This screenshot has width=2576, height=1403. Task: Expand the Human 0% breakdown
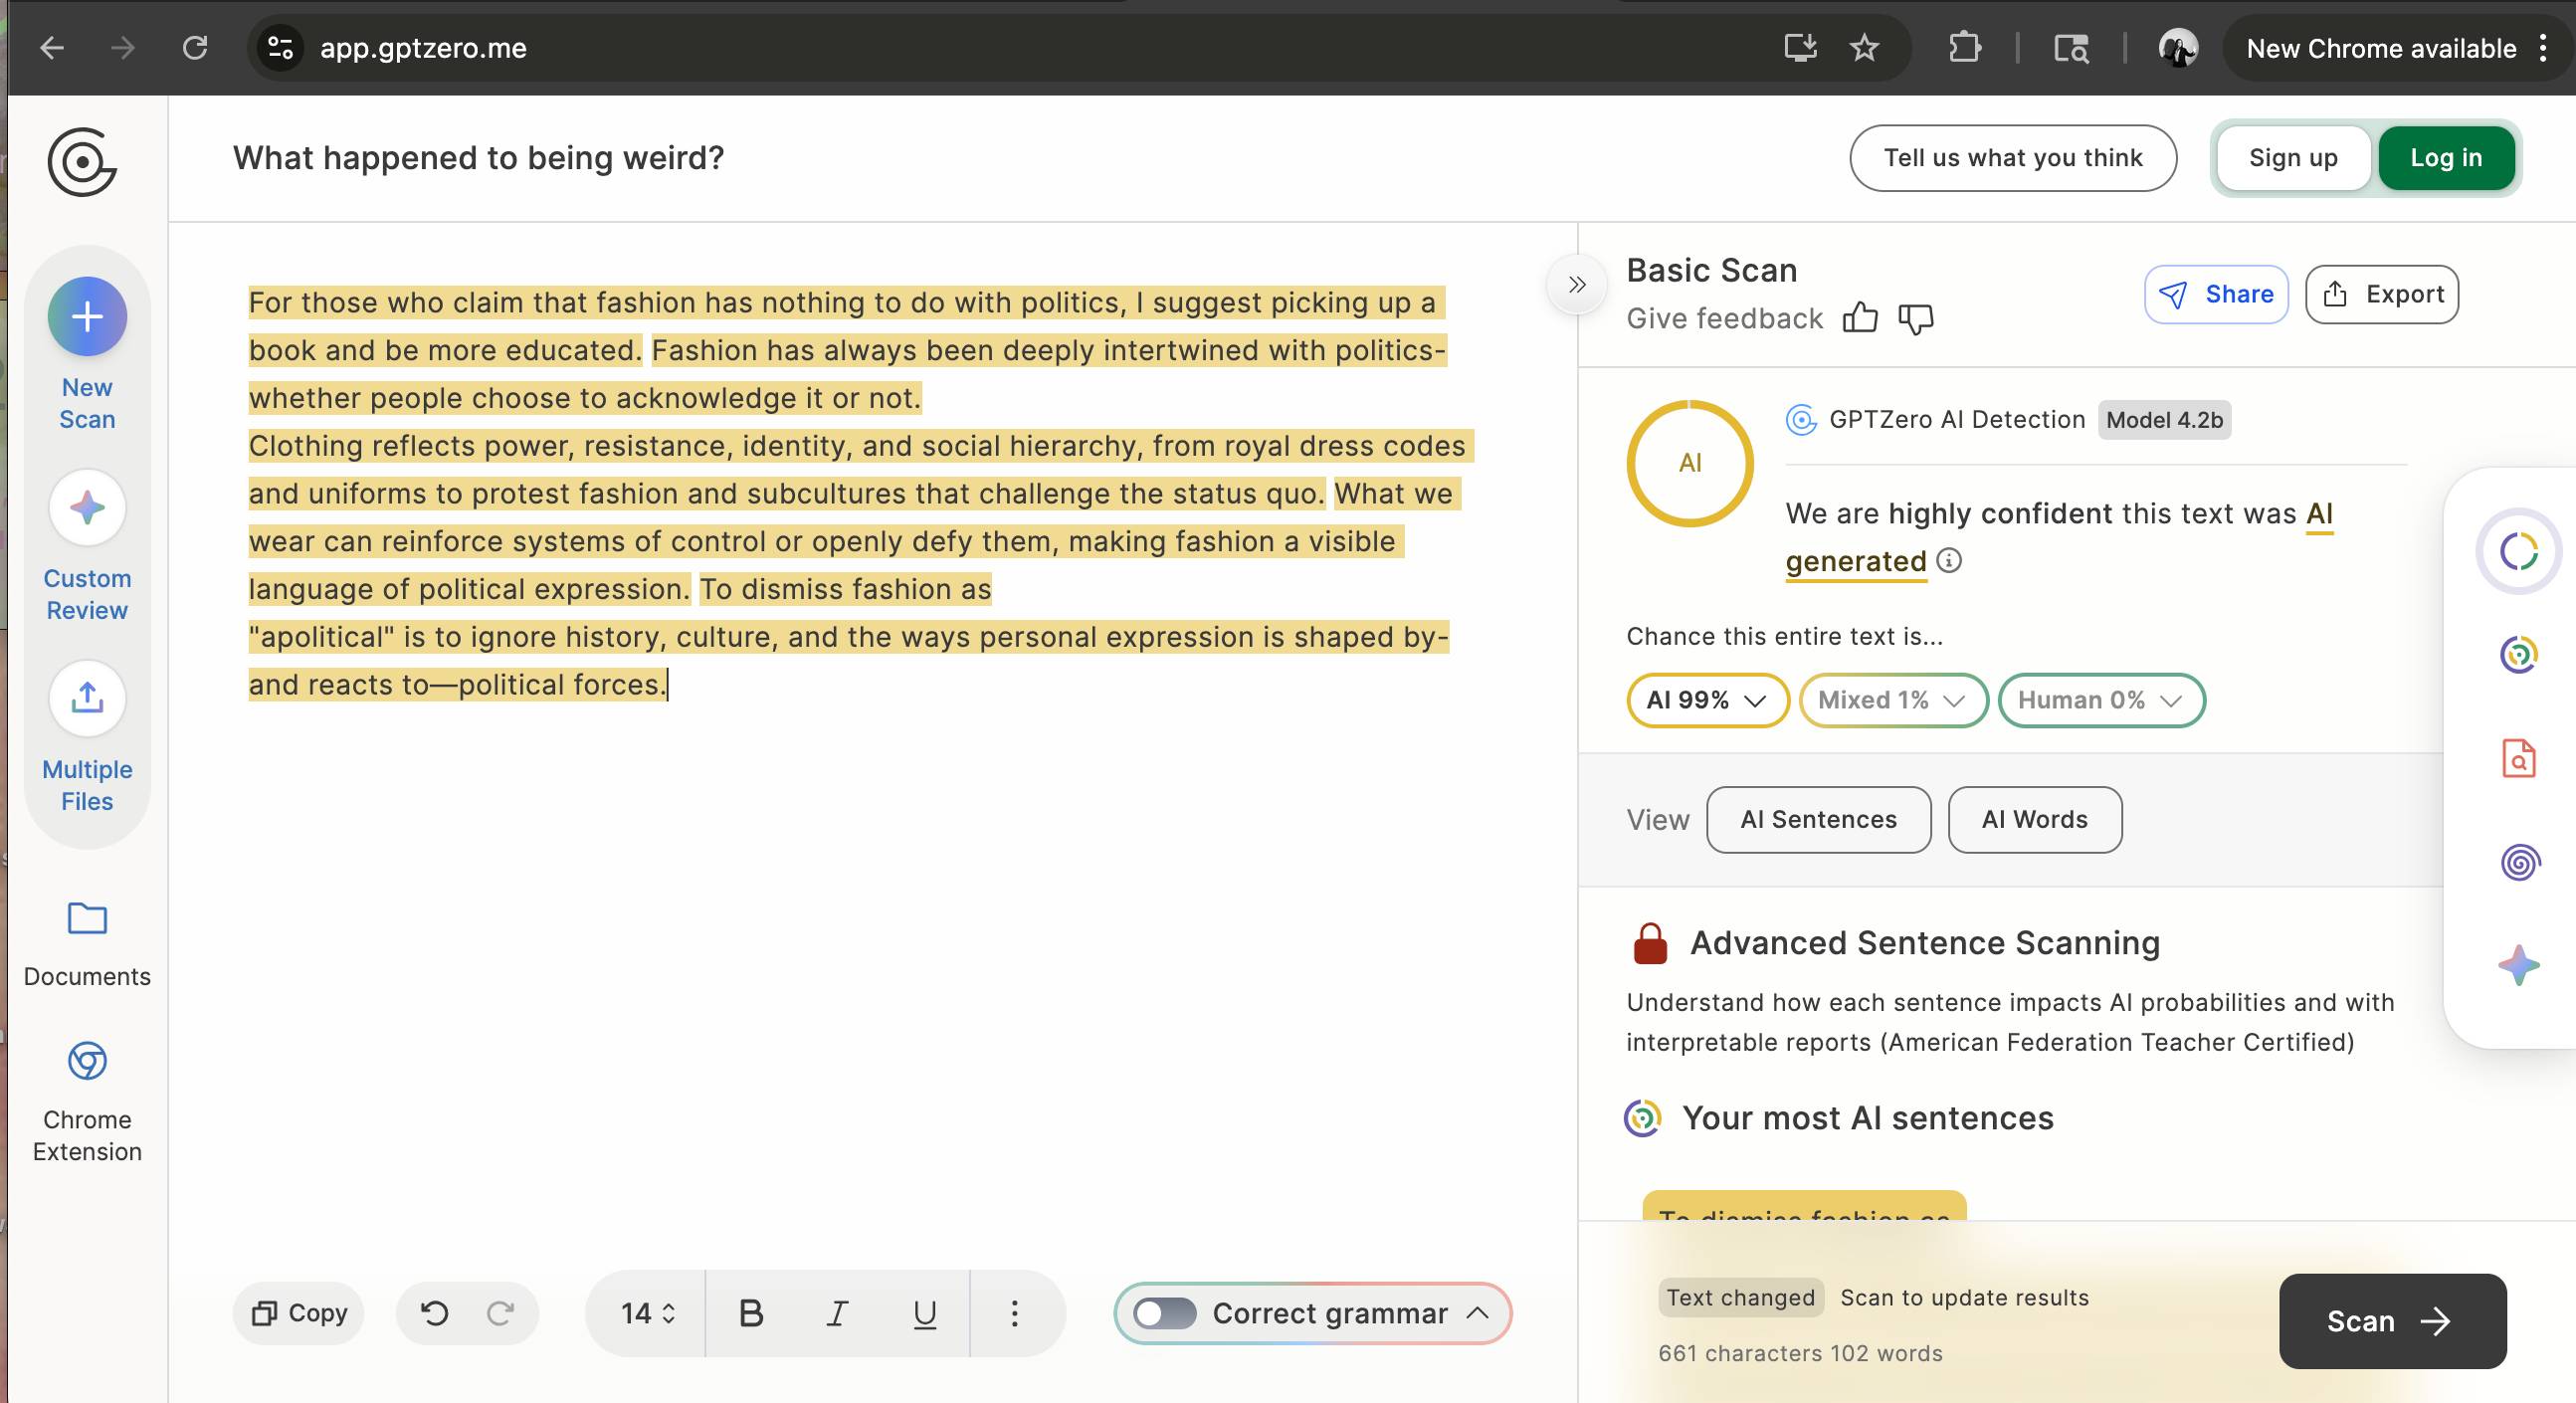(x=2100, y=700)
